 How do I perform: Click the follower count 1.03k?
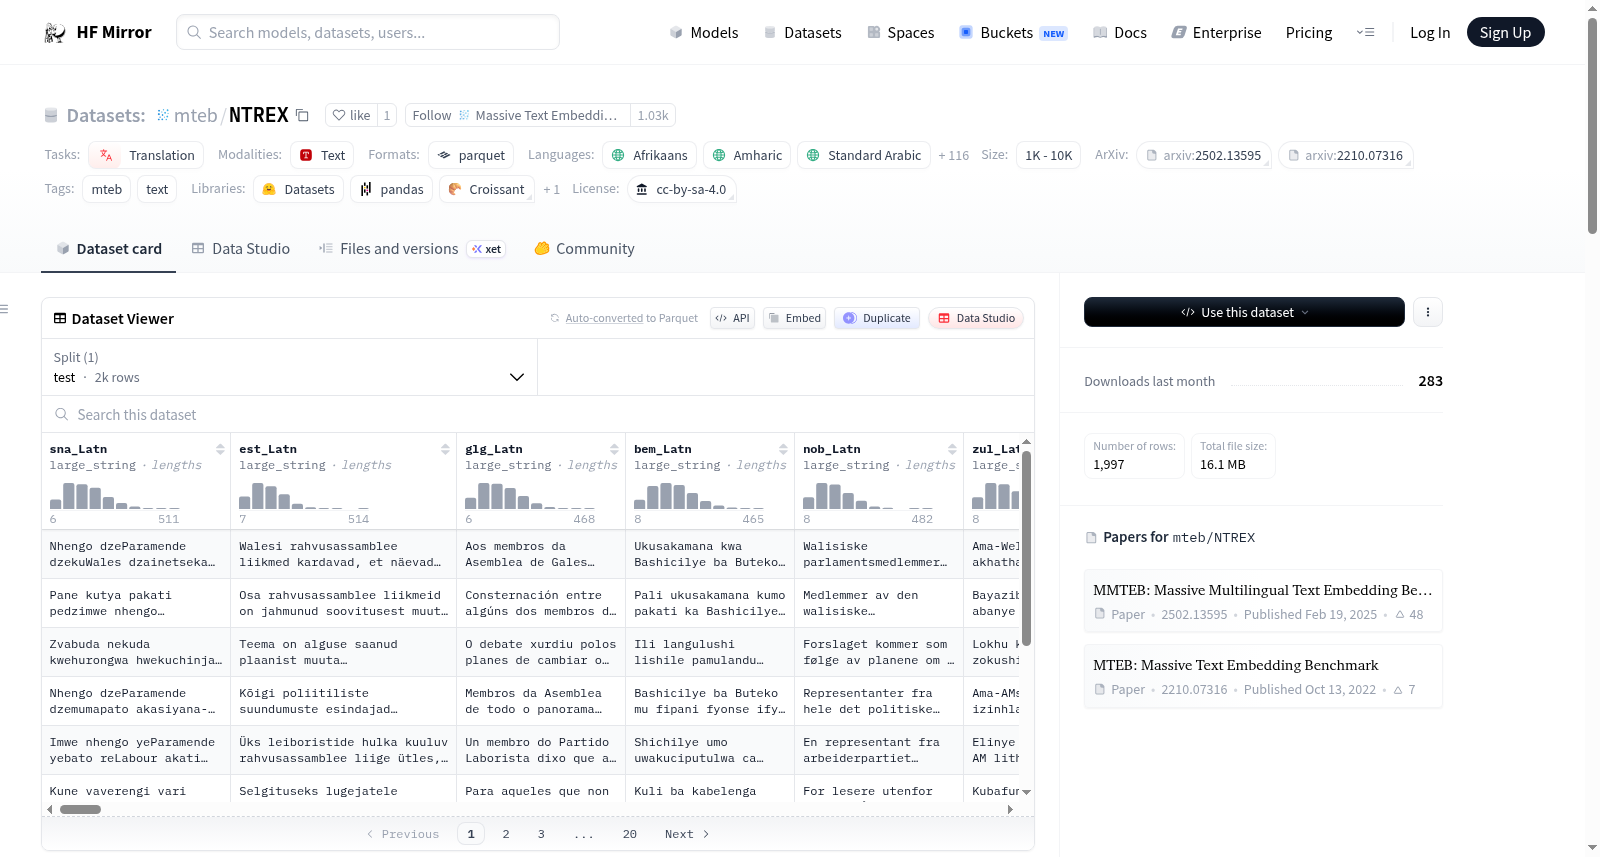653,115
